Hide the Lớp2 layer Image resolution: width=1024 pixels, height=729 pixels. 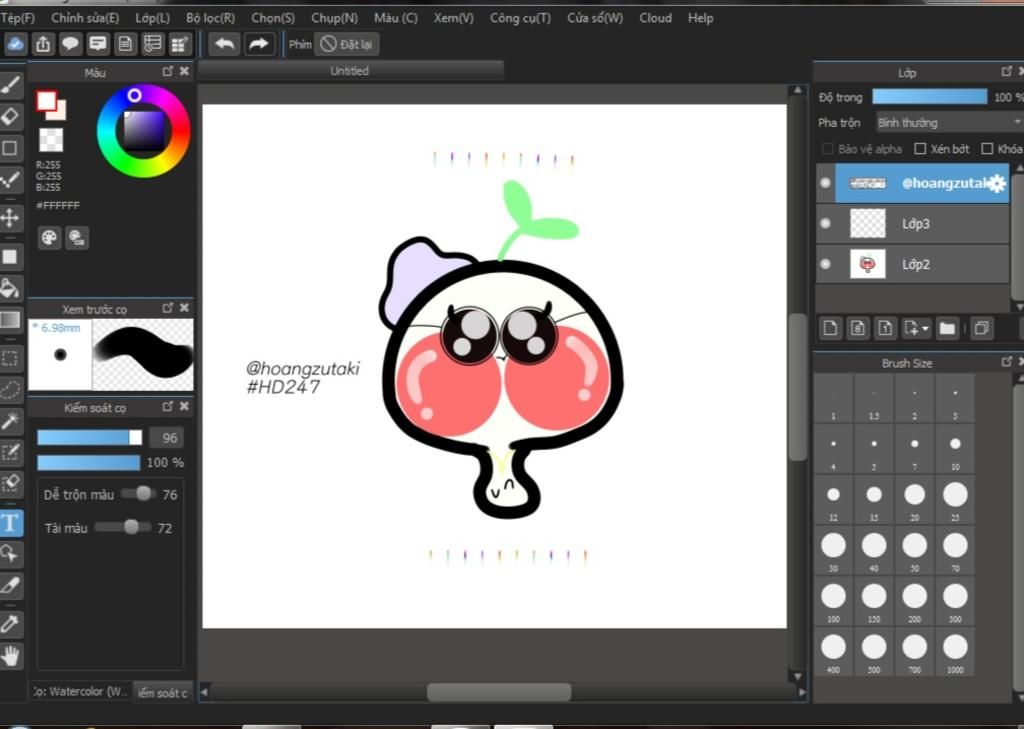coord(825,264)
